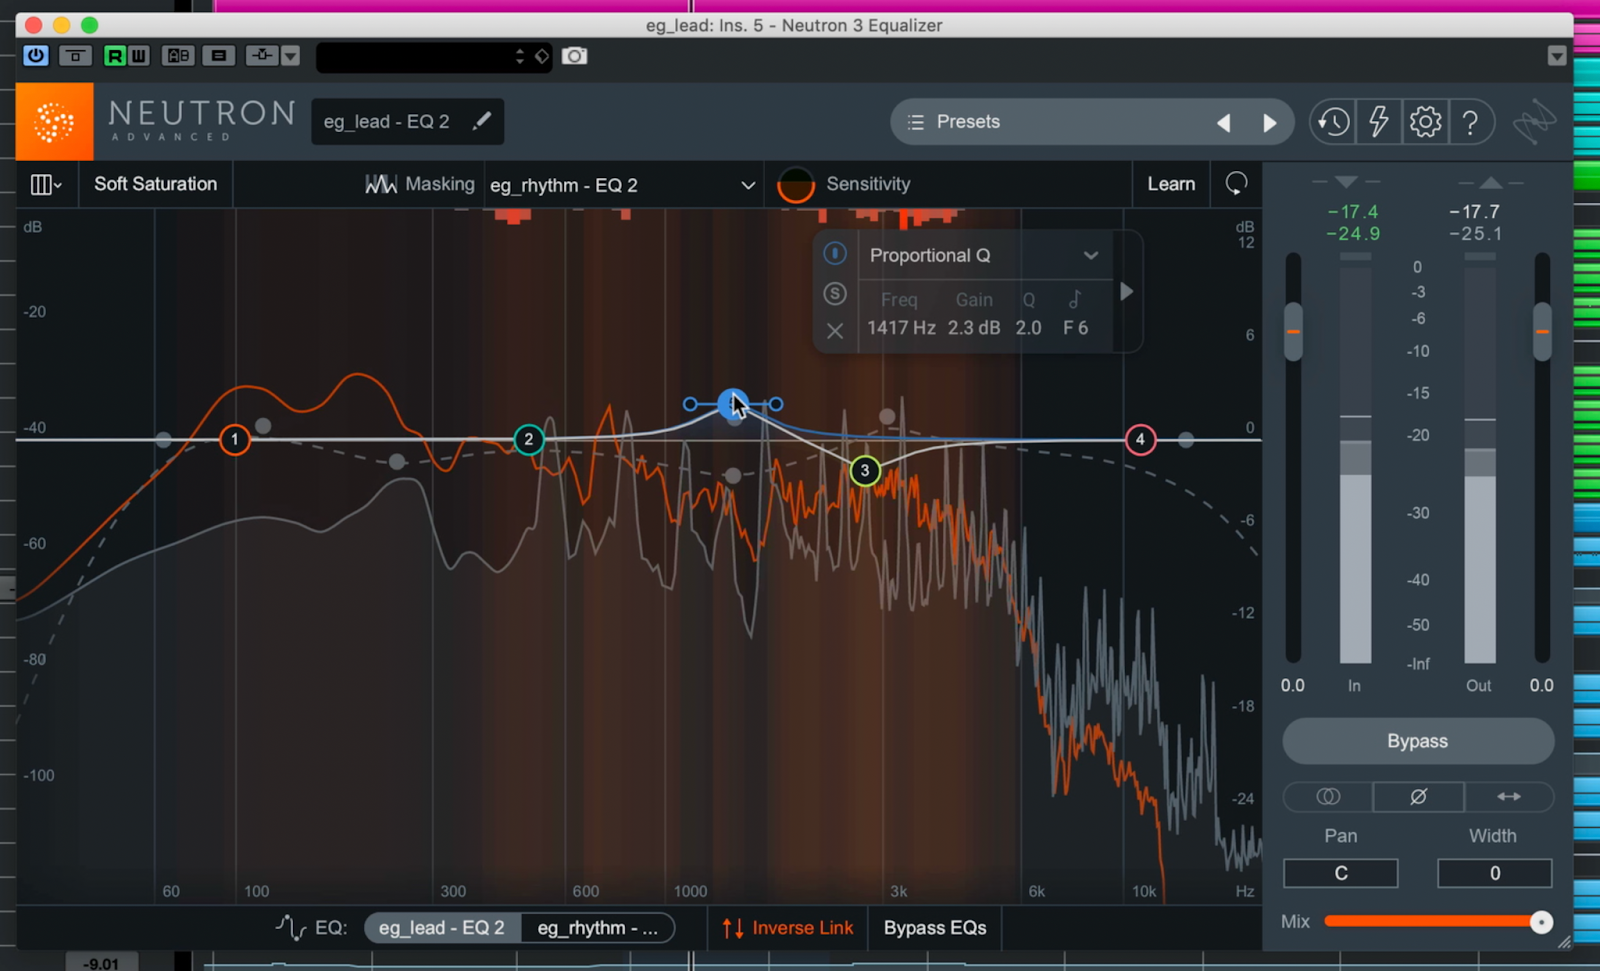Click the Learn button
Viewport: 1600px width, 971px height.
click(x=1171, y=184)
